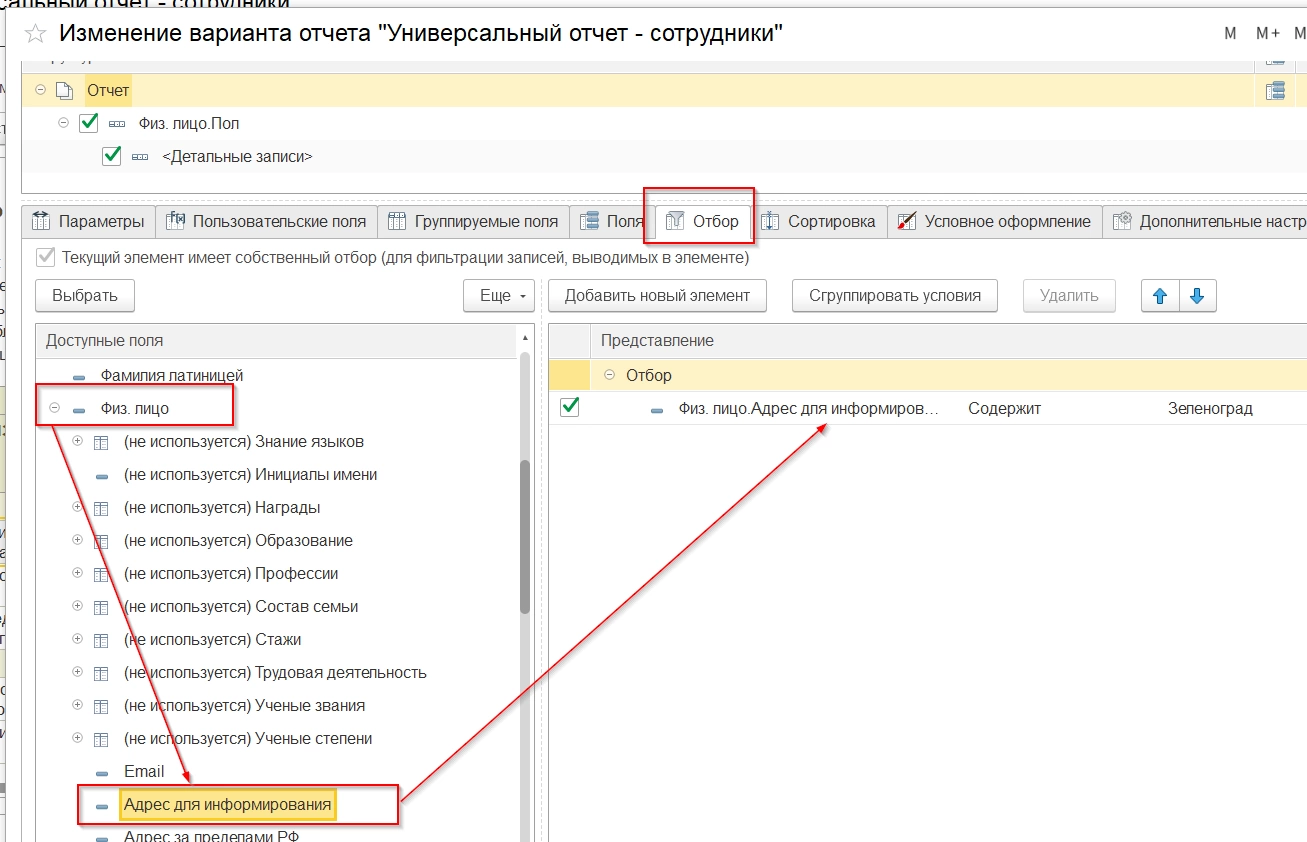1307x842 pixels.
Task: Click the Выбрать button
Action: point(85,296)
